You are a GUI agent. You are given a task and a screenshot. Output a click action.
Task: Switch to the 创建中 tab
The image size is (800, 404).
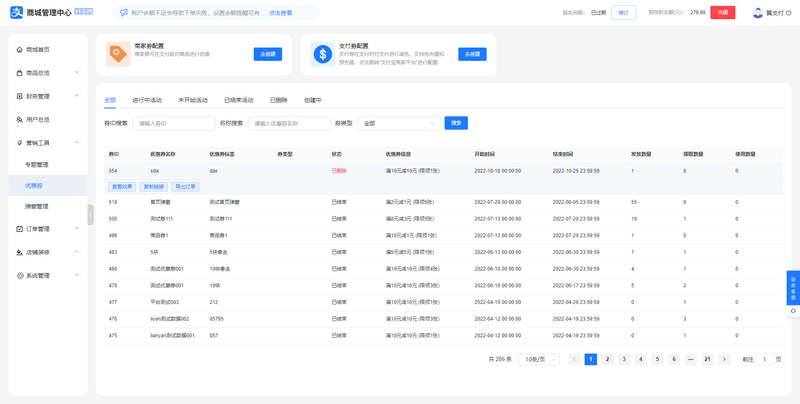pos(313,100)
